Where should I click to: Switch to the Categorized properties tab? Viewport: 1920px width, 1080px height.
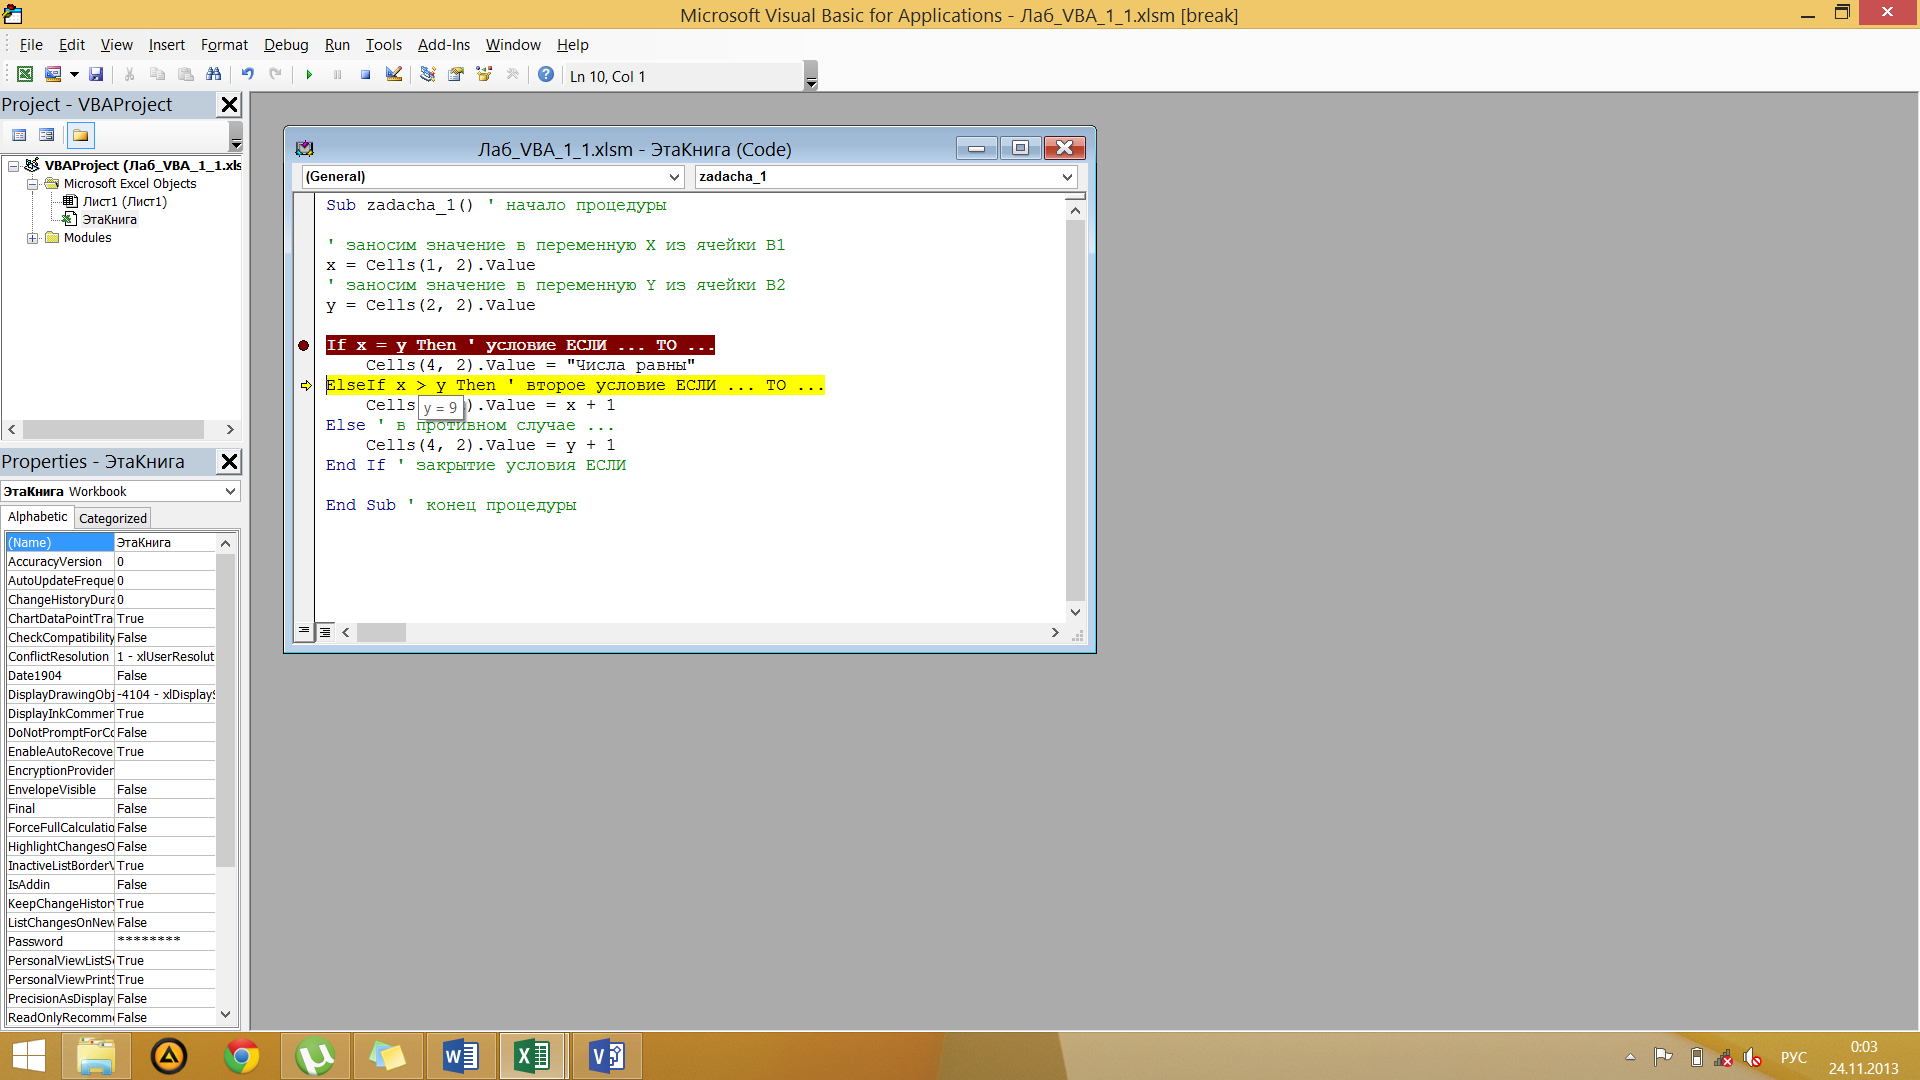(x=113, y=518)
